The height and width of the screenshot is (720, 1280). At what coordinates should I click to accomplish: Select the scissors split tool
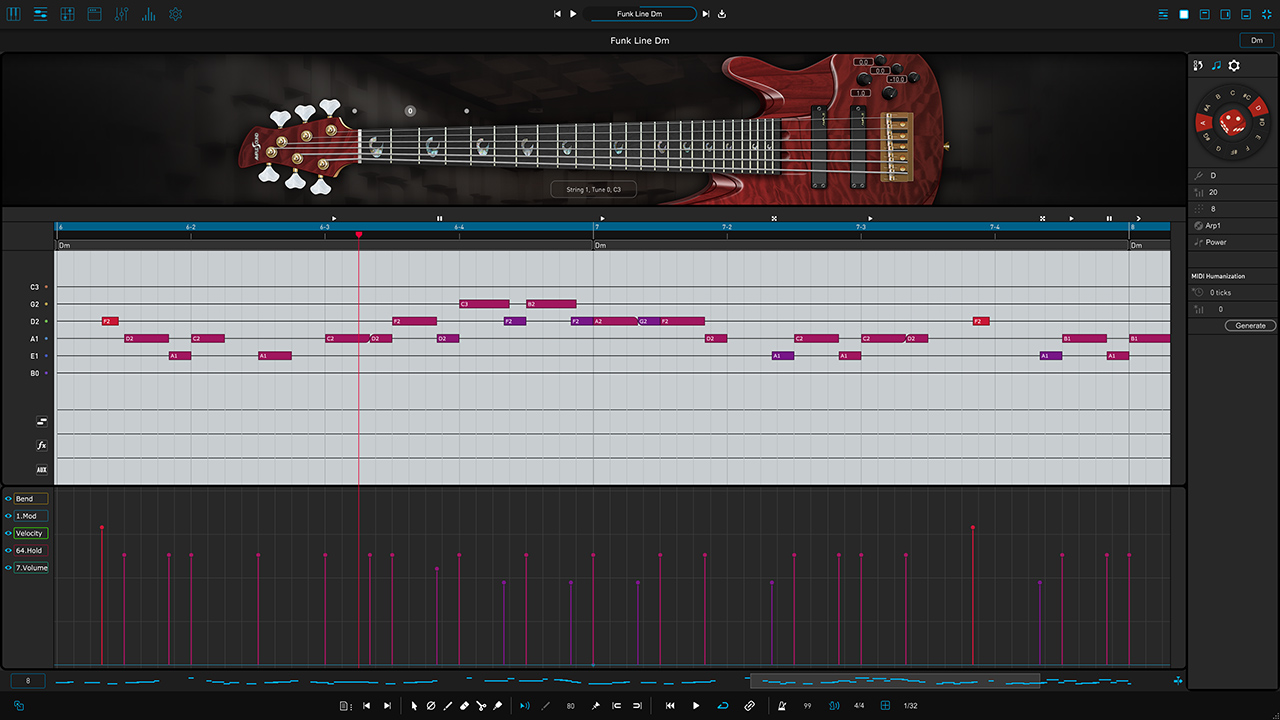coord(481,706)
